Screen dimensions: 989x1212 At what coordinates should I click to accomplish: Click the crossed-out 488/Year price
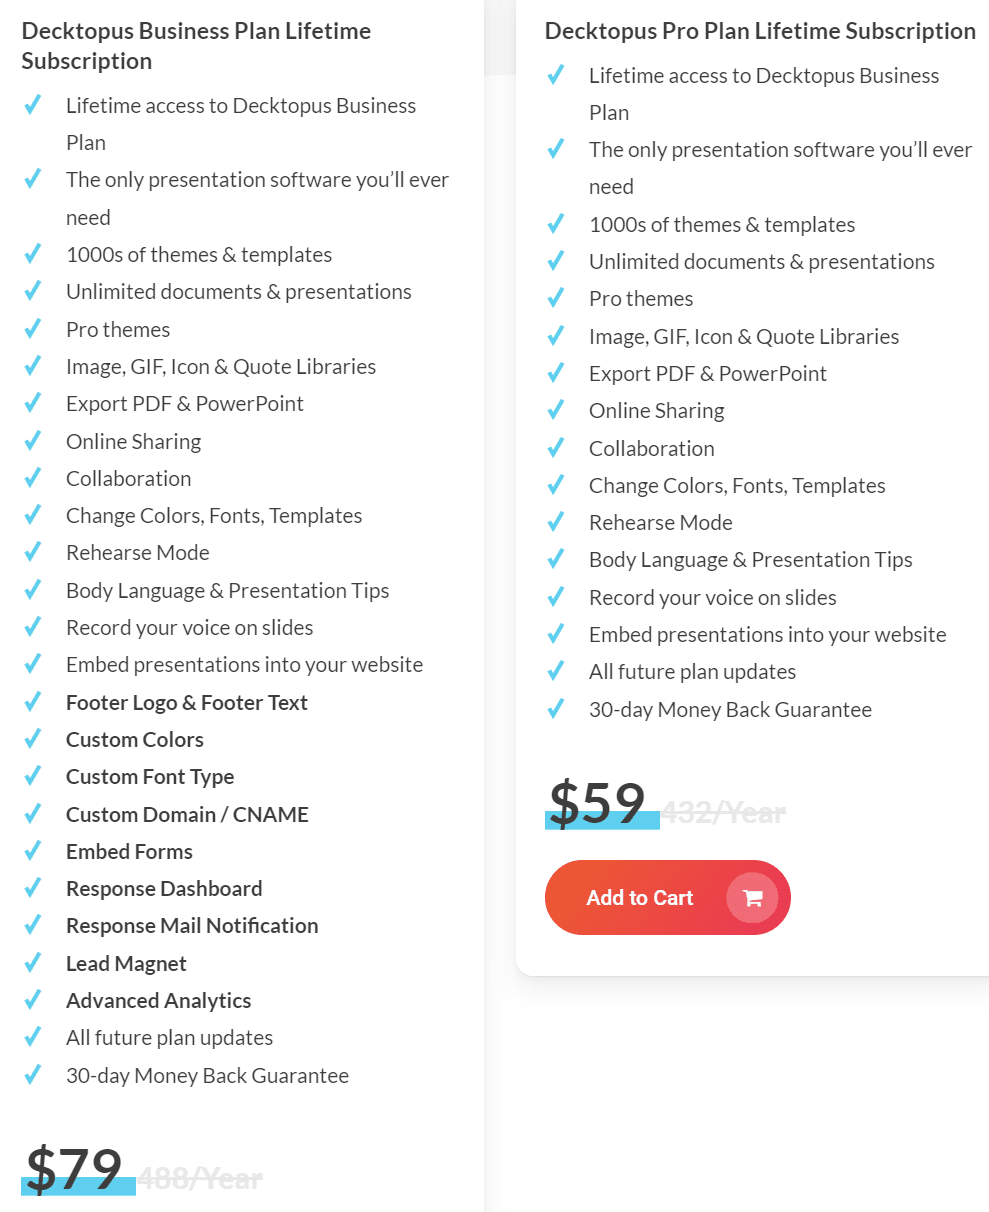200,1178
